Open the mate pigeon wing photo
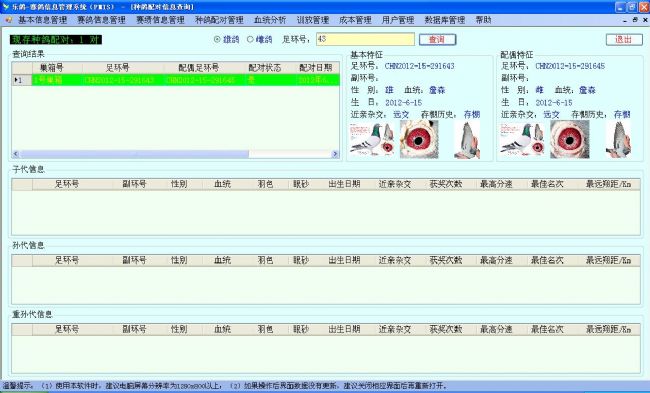 [x=618, y=140]
